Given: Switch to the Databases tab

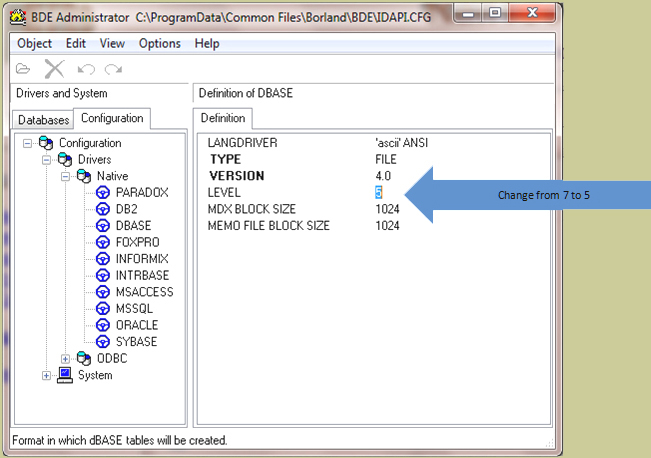Looking at the screenshot, I should click(43, 120).
